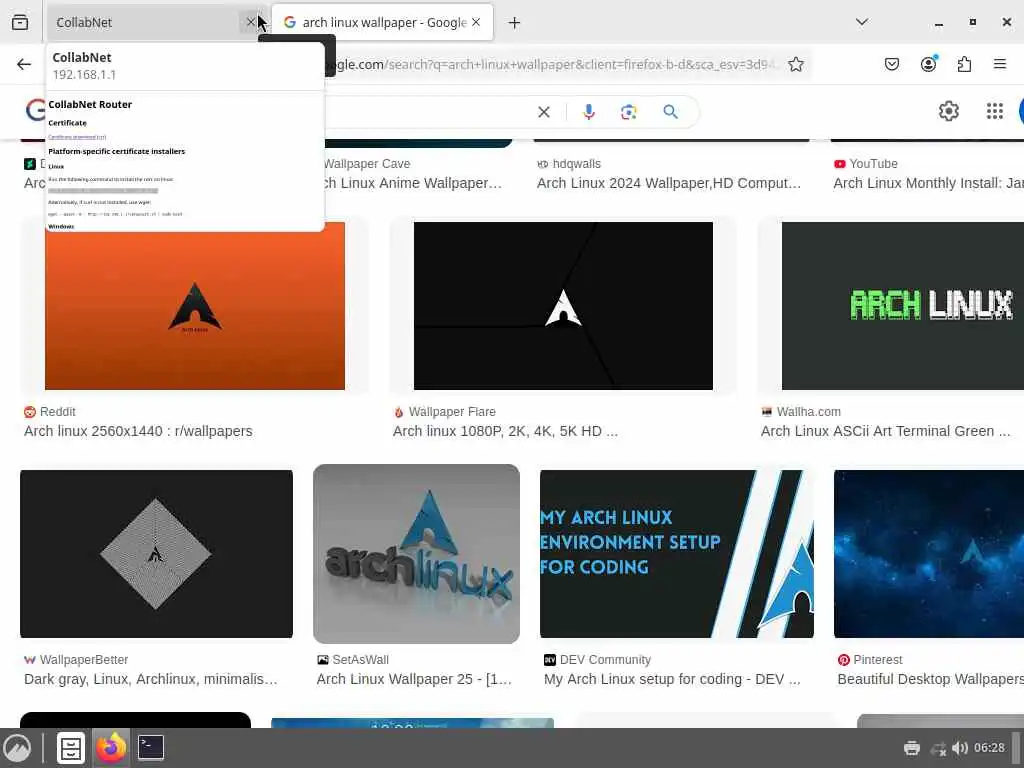This screenshot has height=768, width=1024.
Task: Open the Pinterest blue nebula thumbnail
Action: tap(929, 554)
